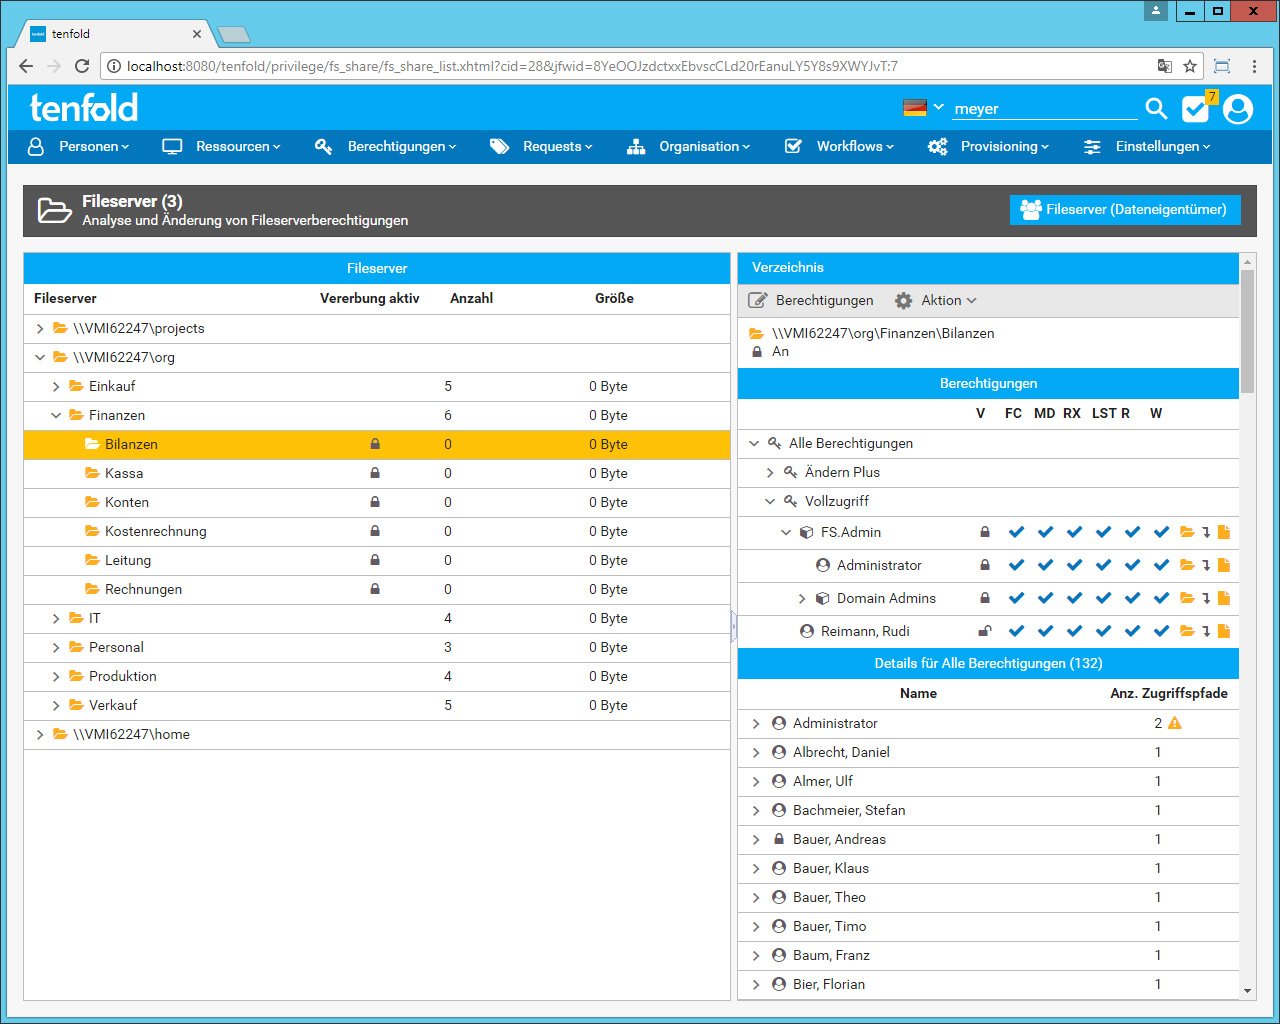Click the open-lock icon in Reimann, Rudi row
The image size is (1280, 1024).
click(x=985, y=631)
